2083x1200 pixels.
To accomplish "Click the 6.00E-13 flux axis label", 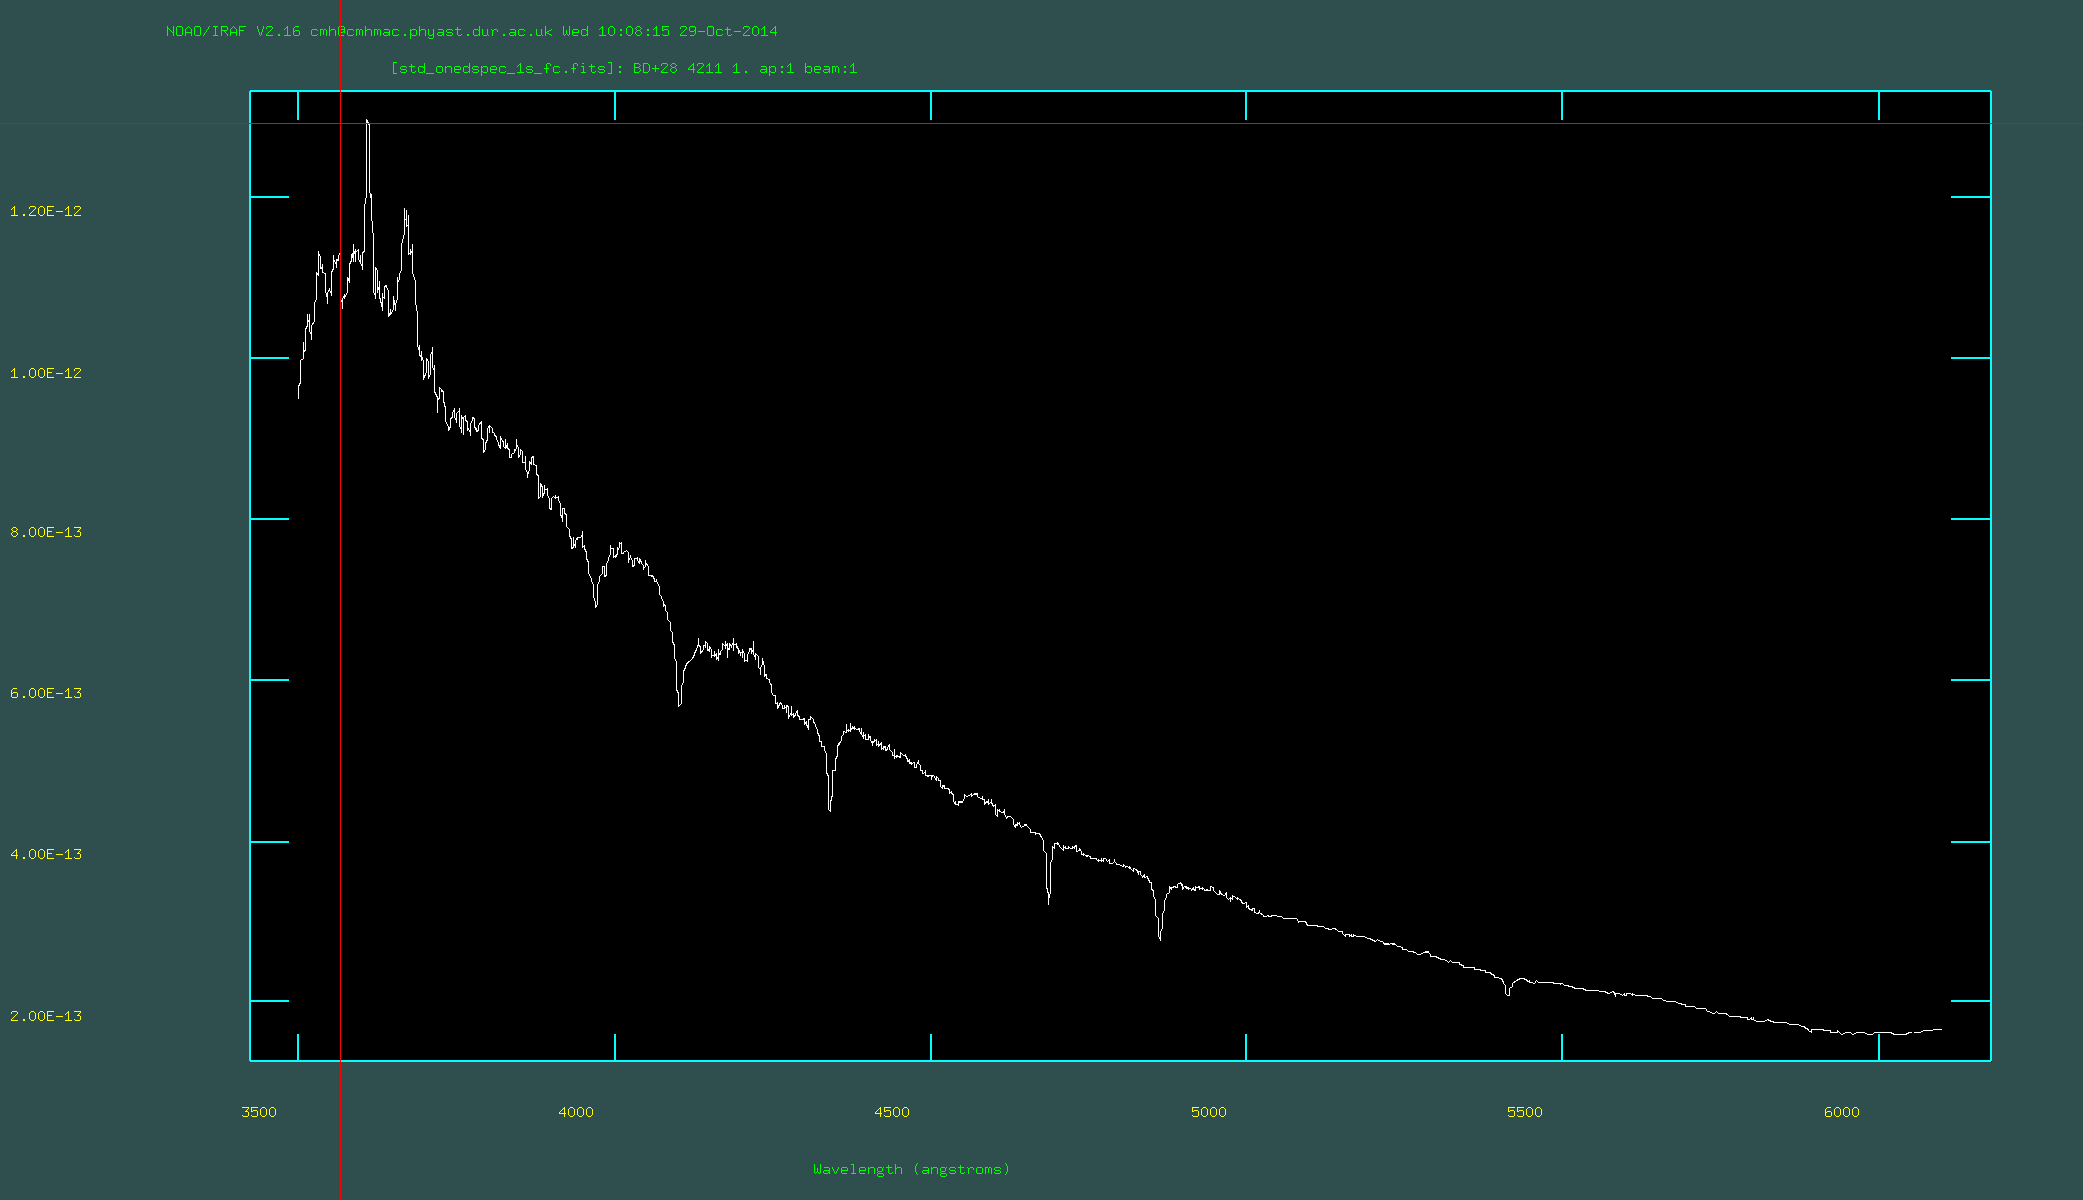I will click(x=46, y=693).
